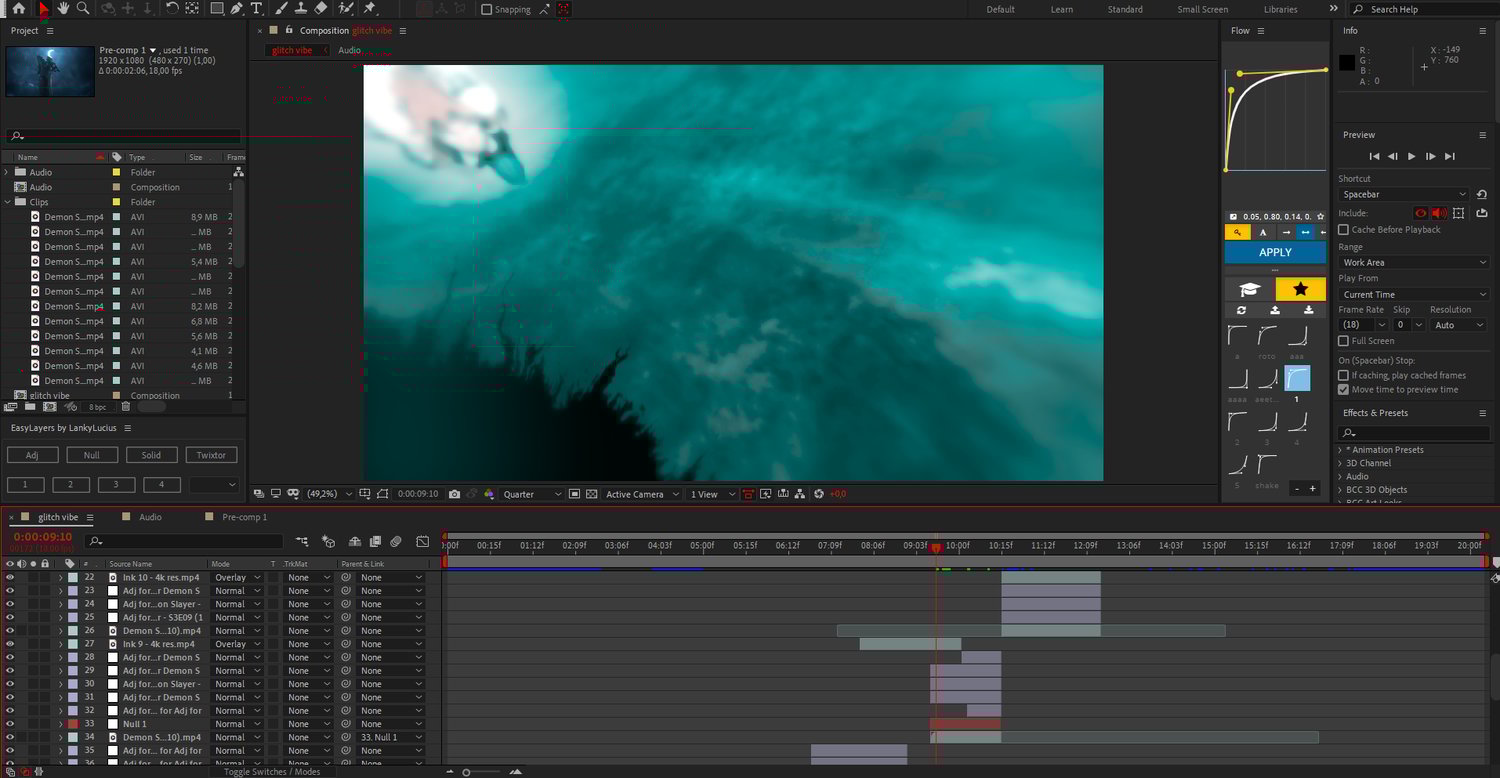Hide layer 27 Ink 9 - 4k res.mp4
This screenshot has width=1500, height=778.
10,644
